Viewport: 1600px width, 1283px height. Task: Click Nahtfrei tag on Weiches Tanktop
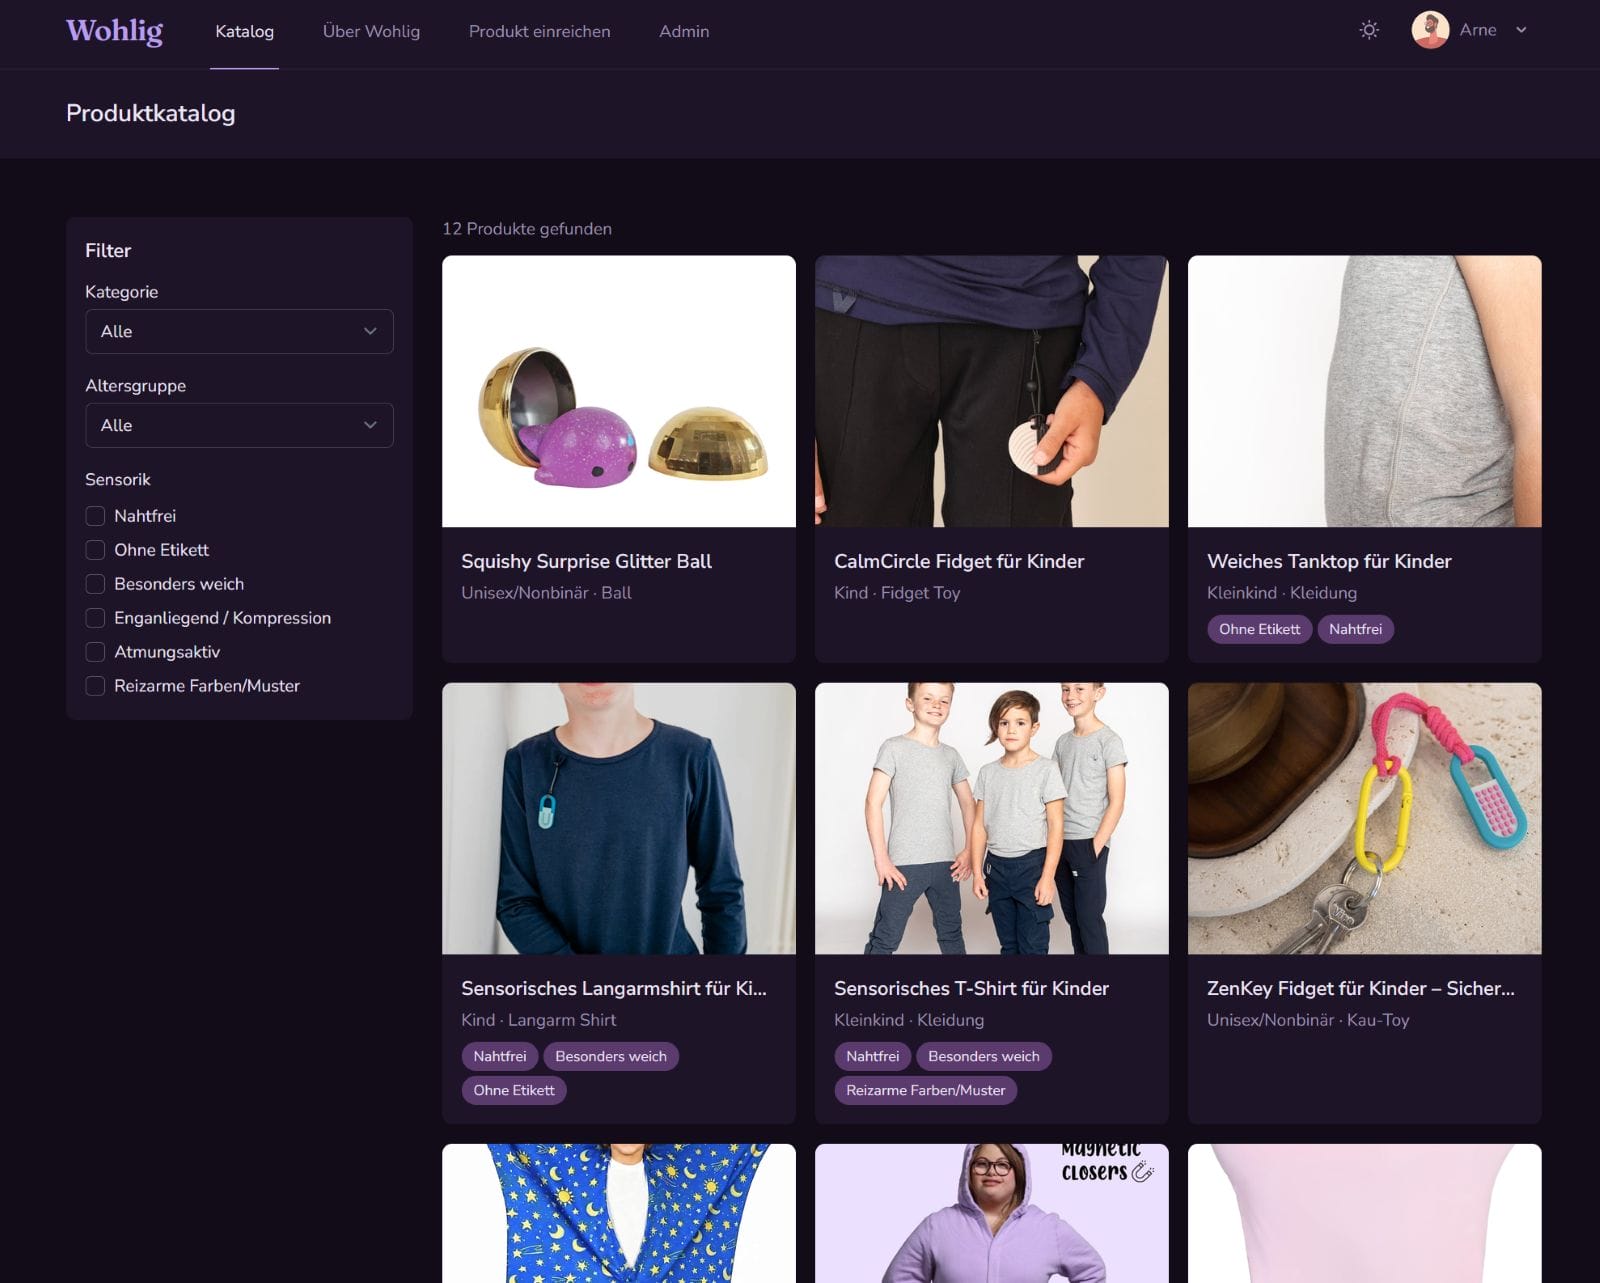pos(1355,629)
